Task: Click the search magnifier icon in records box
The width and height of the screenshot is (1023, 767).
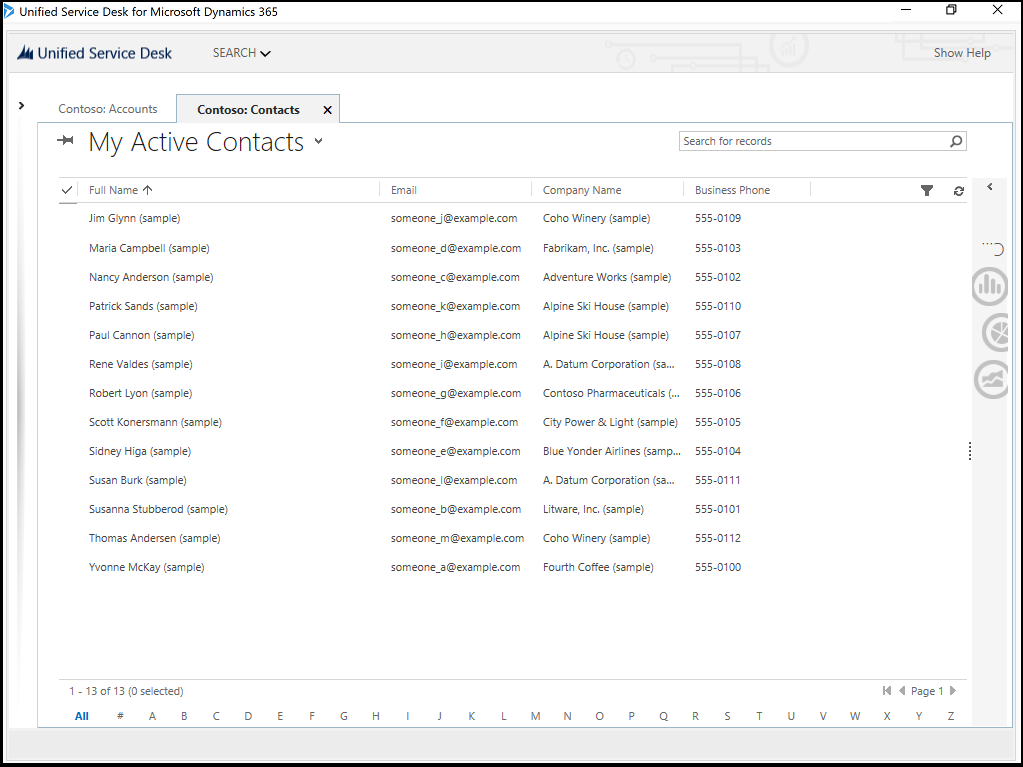Action: pos(956,141)
